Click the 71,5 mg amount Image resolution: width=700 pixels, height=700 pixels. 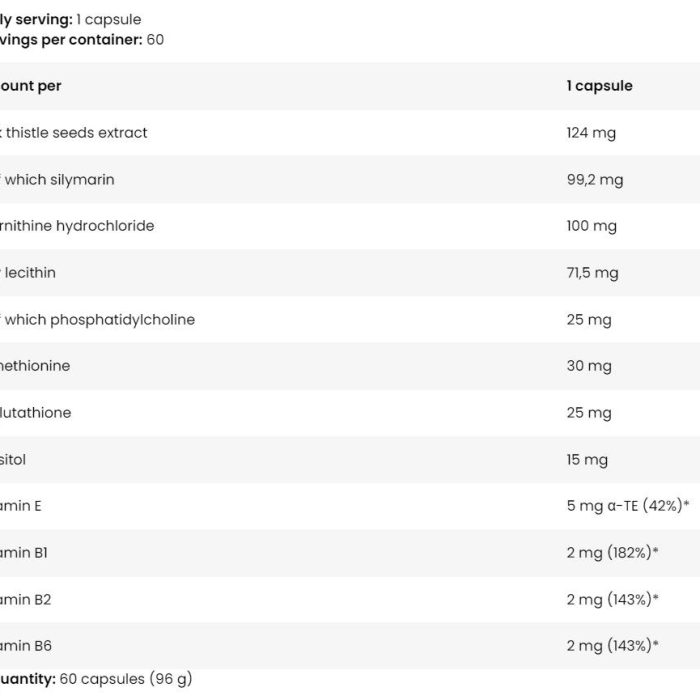tap(592, 273)
